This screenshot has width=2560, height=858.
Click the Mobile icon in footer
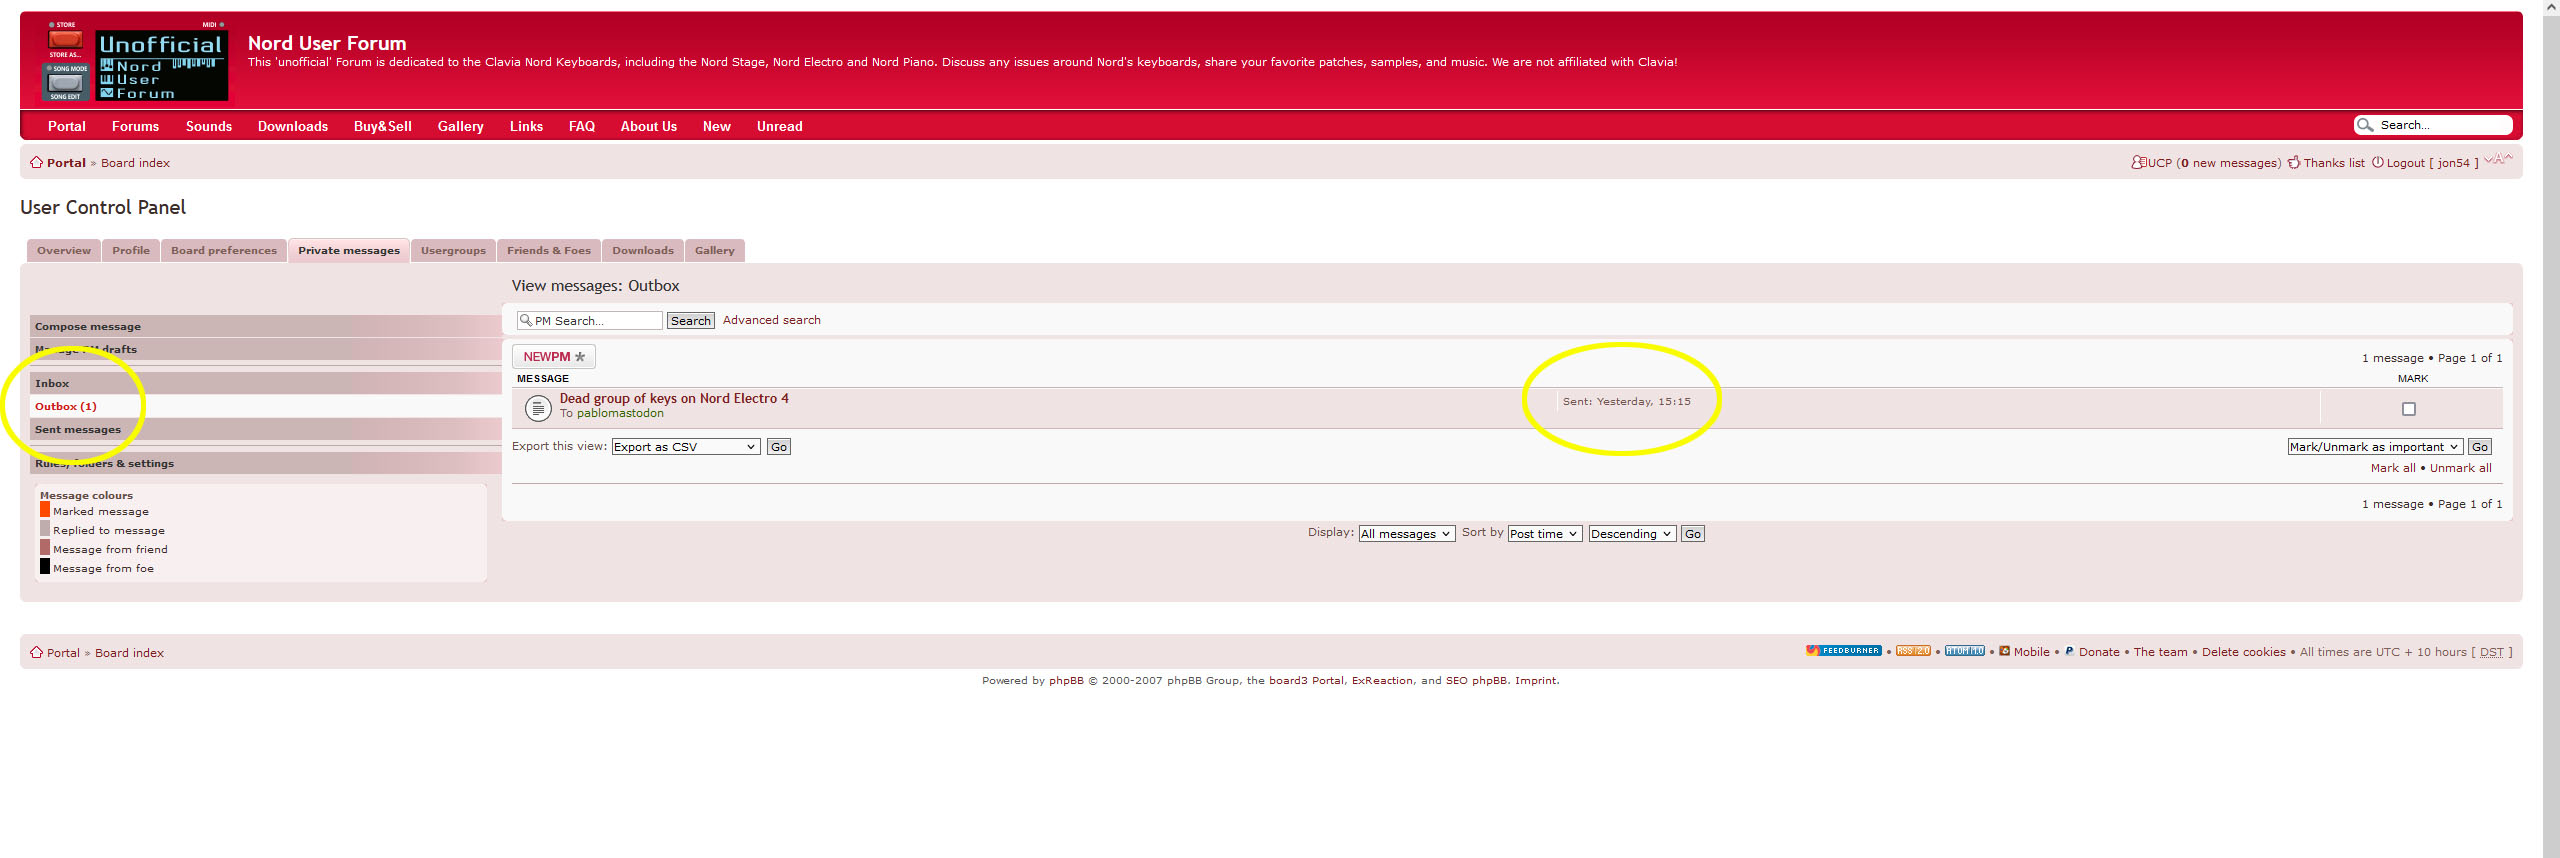tap(2004, 651)
